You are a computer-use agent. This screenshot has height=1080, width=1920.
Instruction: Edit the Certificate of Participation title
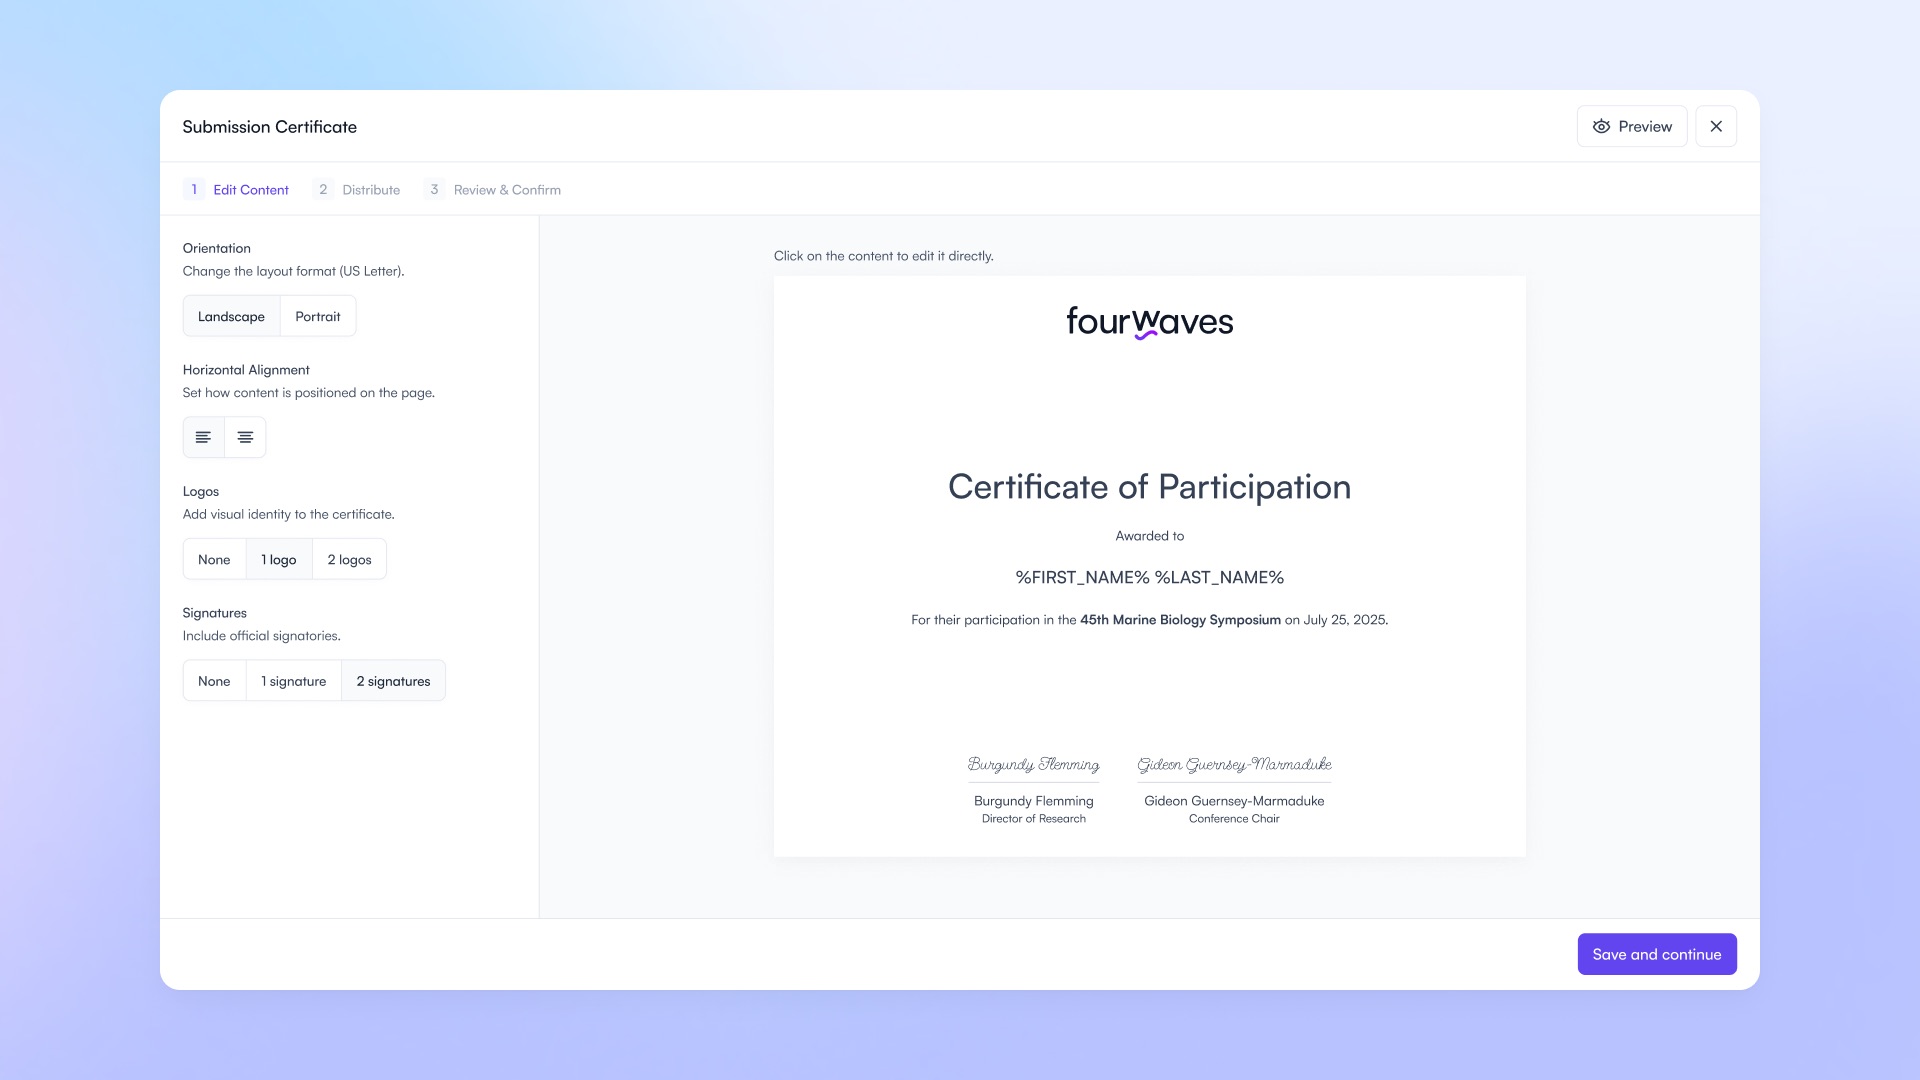(1149, 487)
